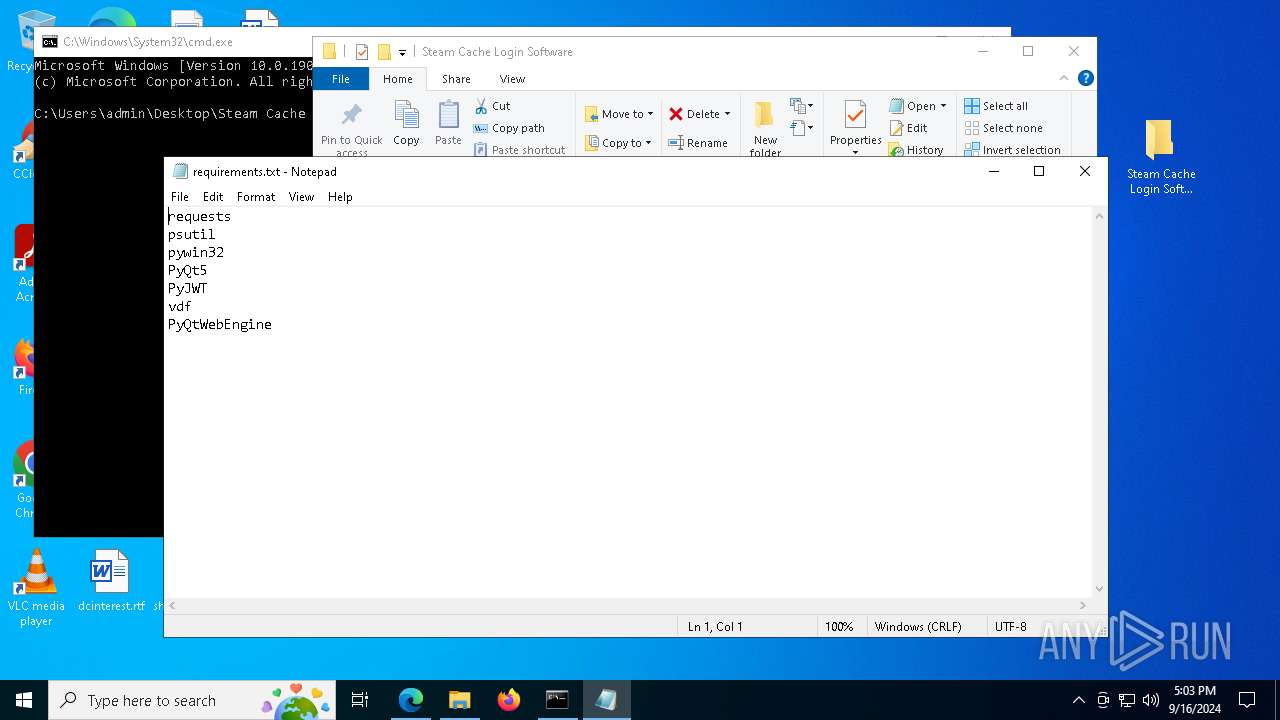The width and height of the screenshot is (1280, 720).
Task: Expand the Delete dropdown arrow
Action: 727,114
